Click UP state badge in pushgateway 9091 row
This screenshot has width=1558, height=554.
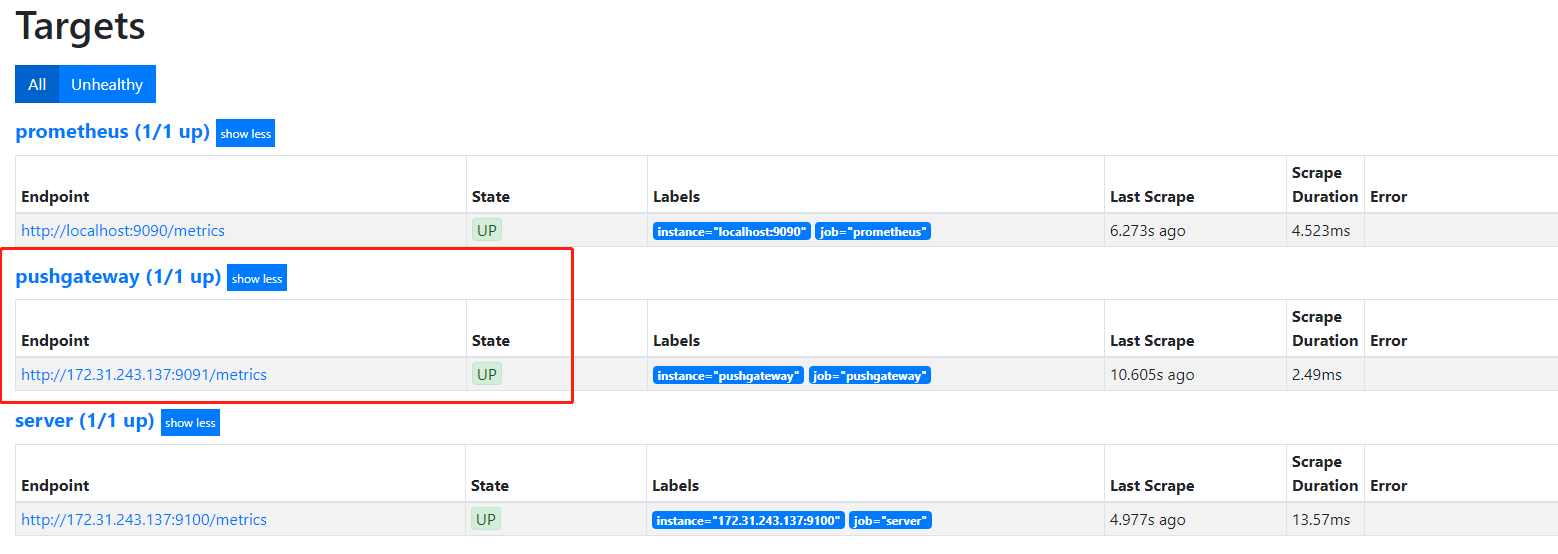coord(487,374)
